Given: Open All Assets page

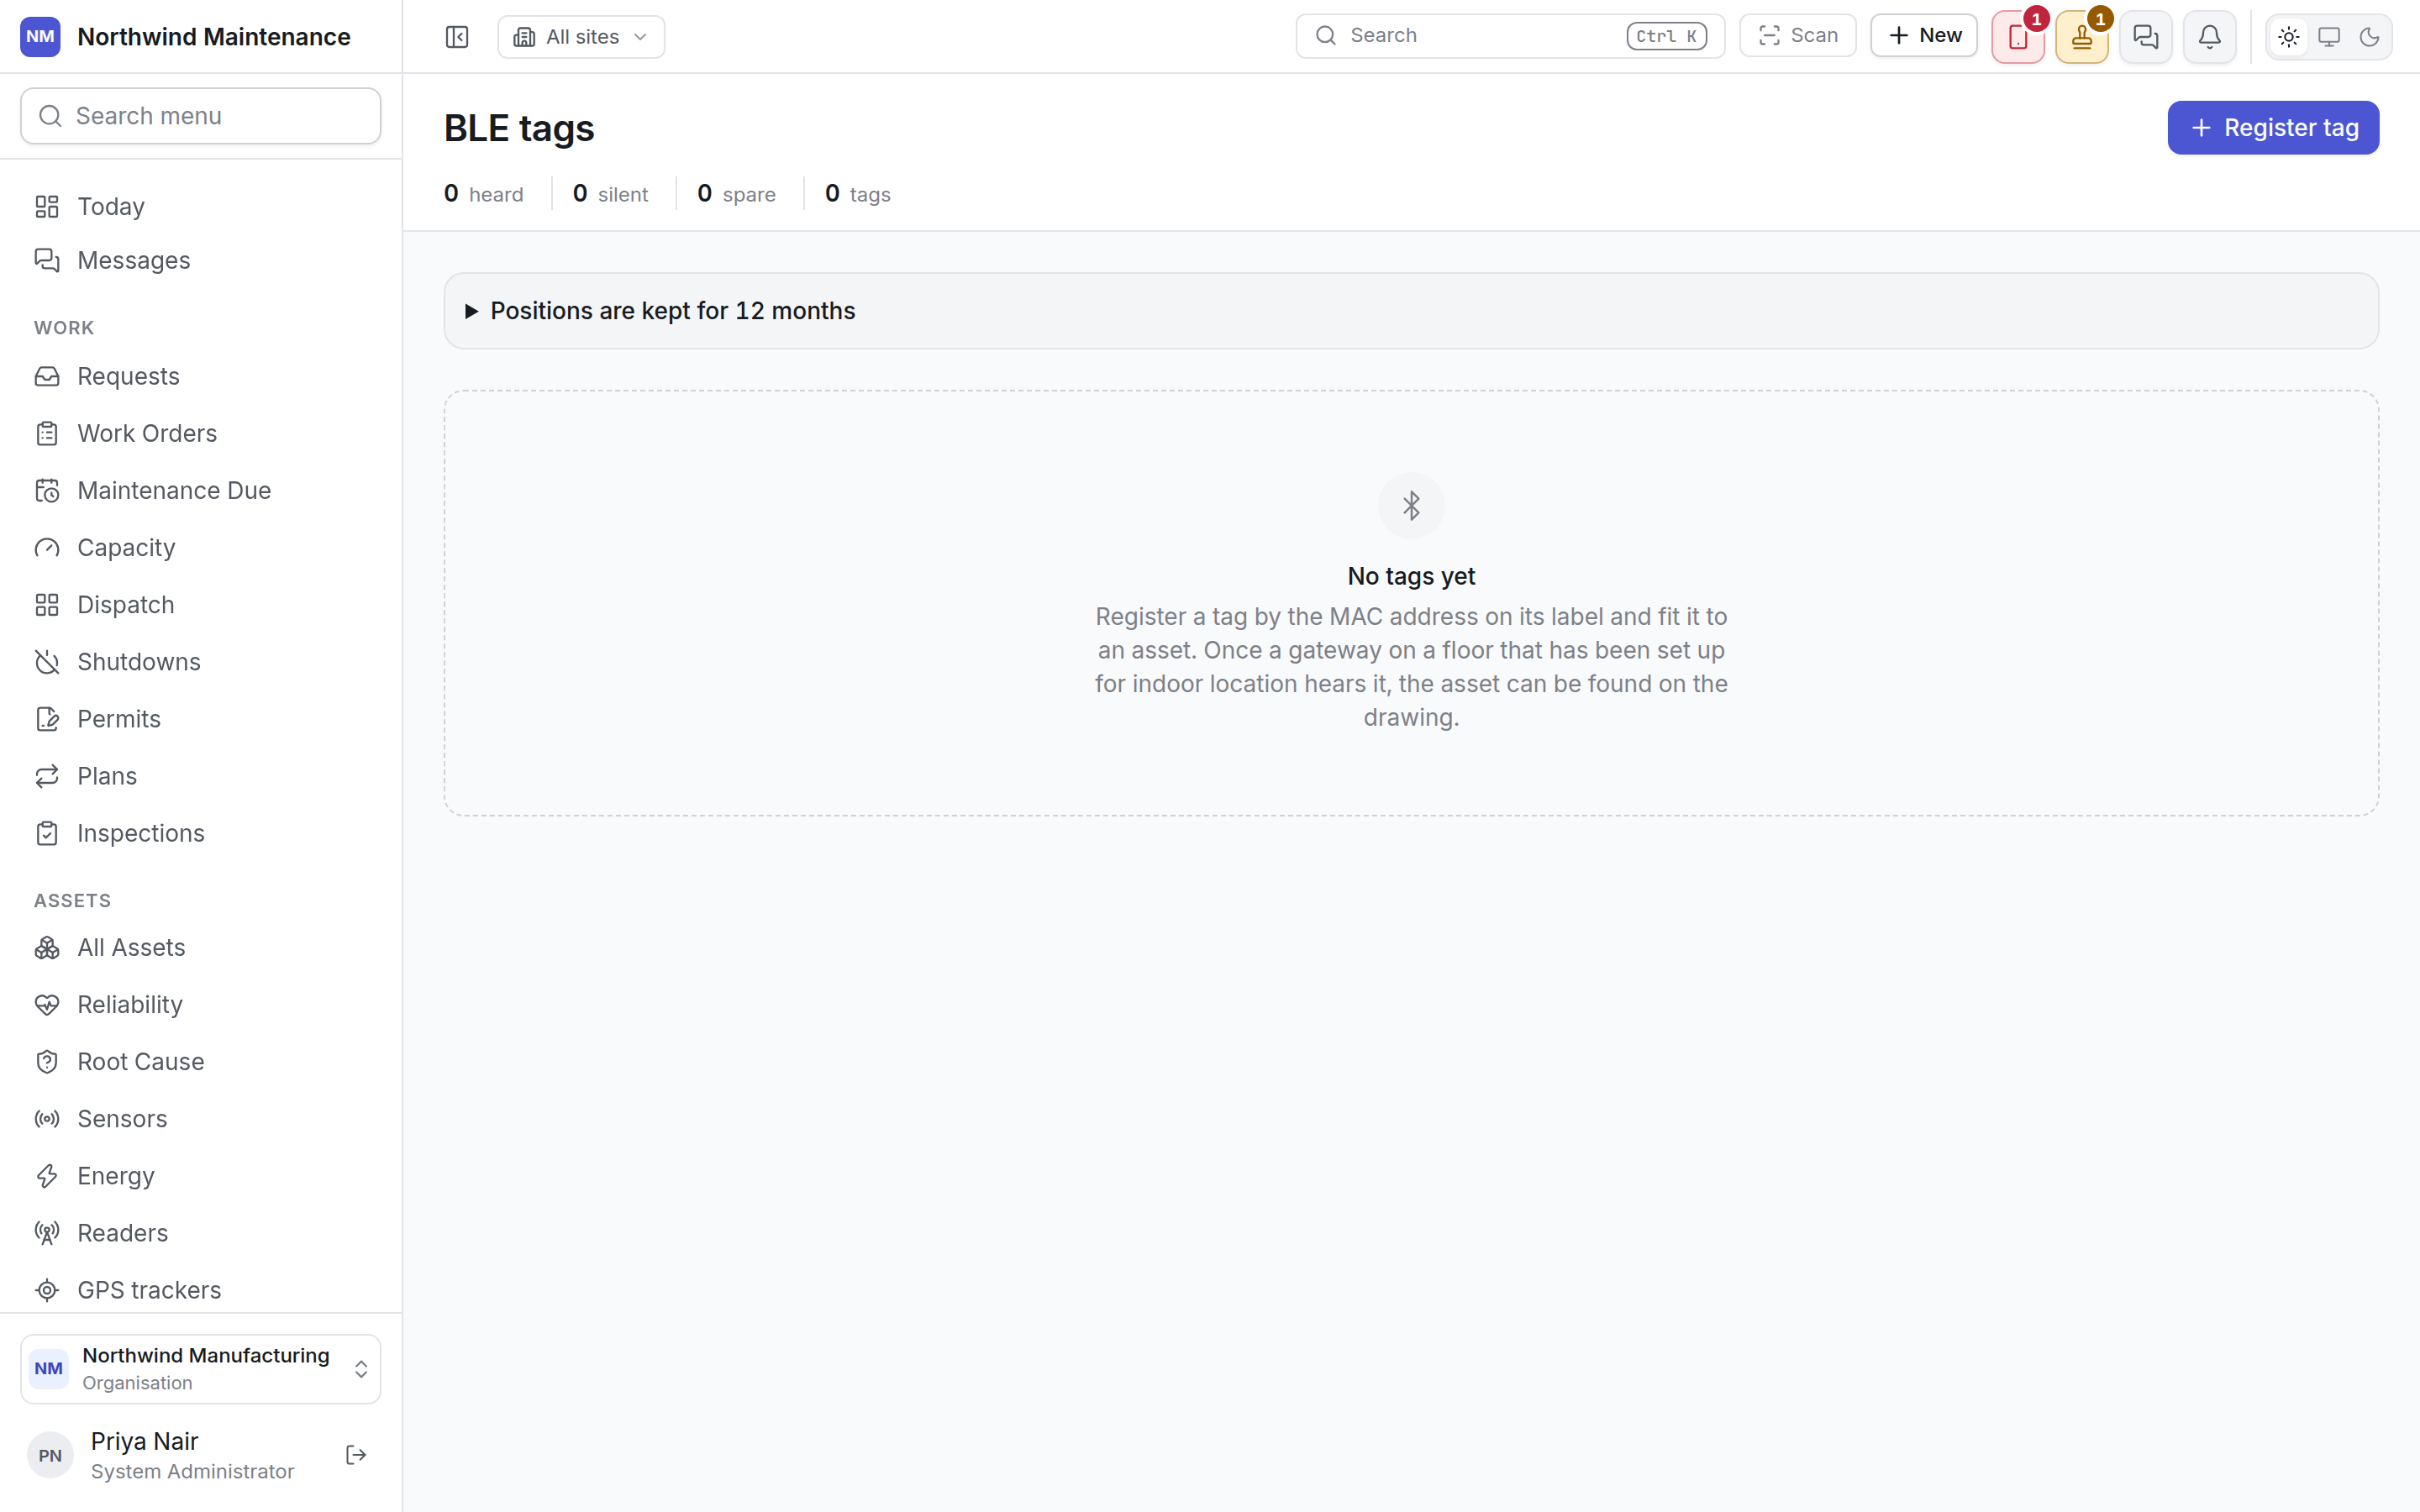Looking at the screenshot, I should [201, 947].
